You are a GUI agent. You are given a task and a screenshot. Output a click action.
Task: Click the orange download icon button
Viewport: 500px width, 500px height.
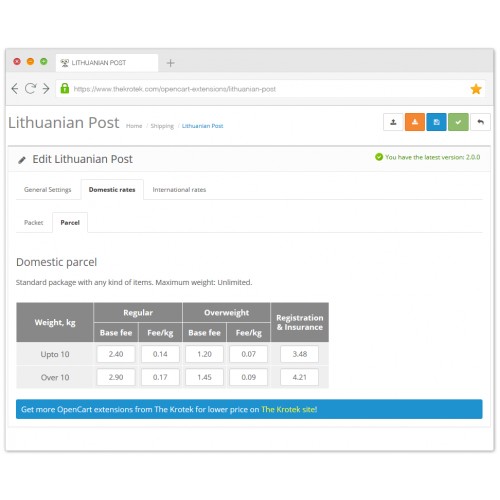[415, 122]
